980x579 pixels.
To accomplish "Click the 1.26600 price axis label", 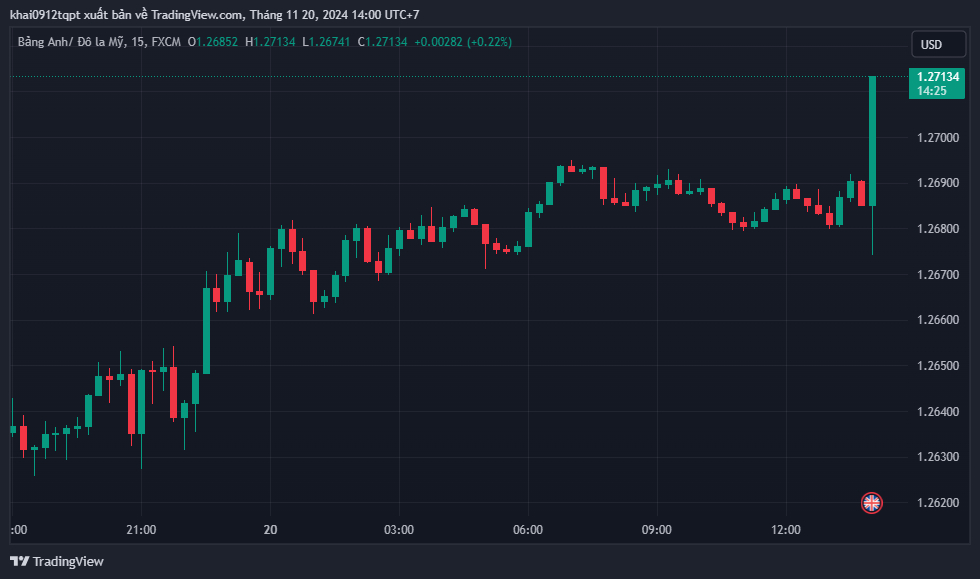I will tap(938, 320).
